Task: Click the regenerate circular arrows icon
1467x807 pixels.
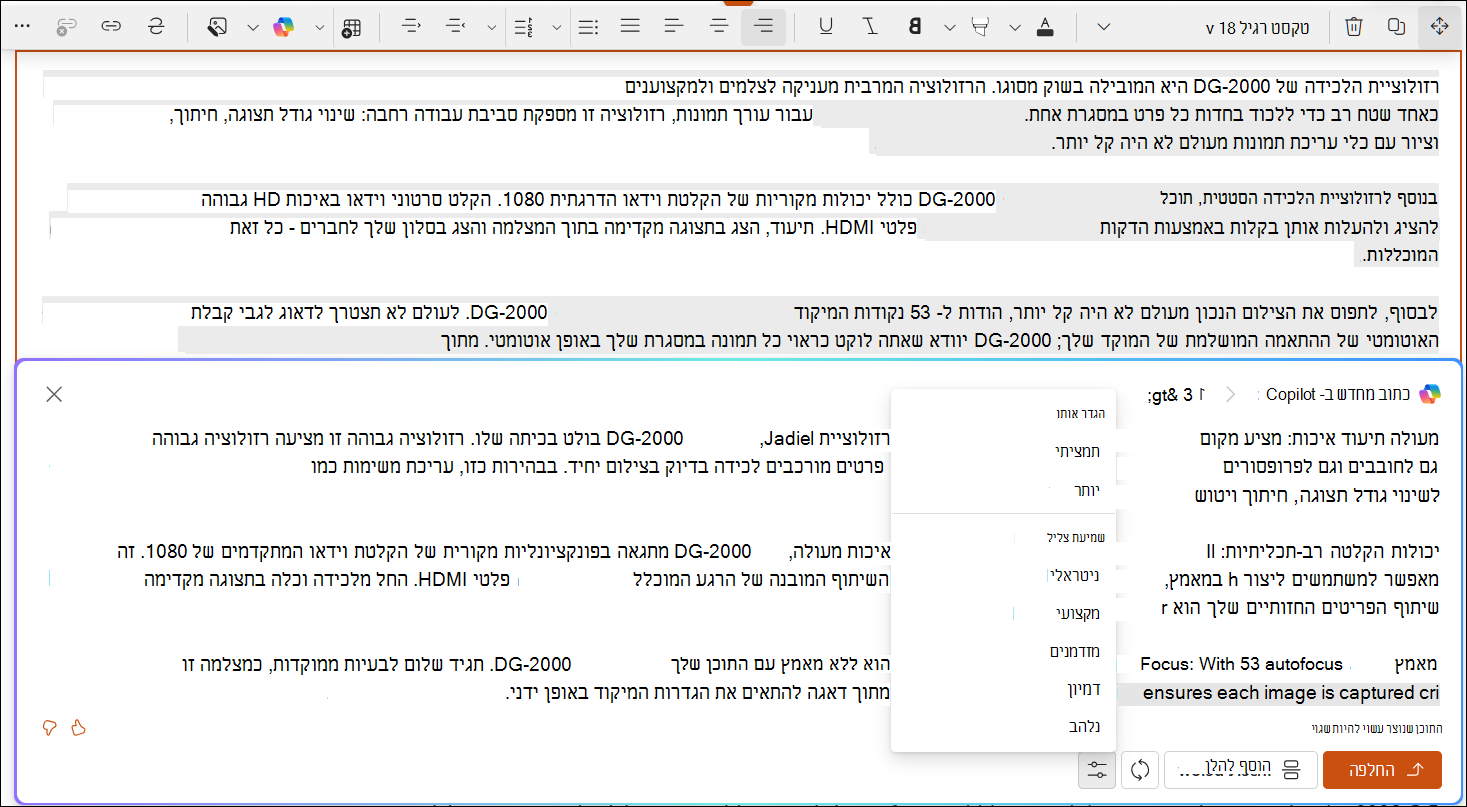Action: point(1140,770)
